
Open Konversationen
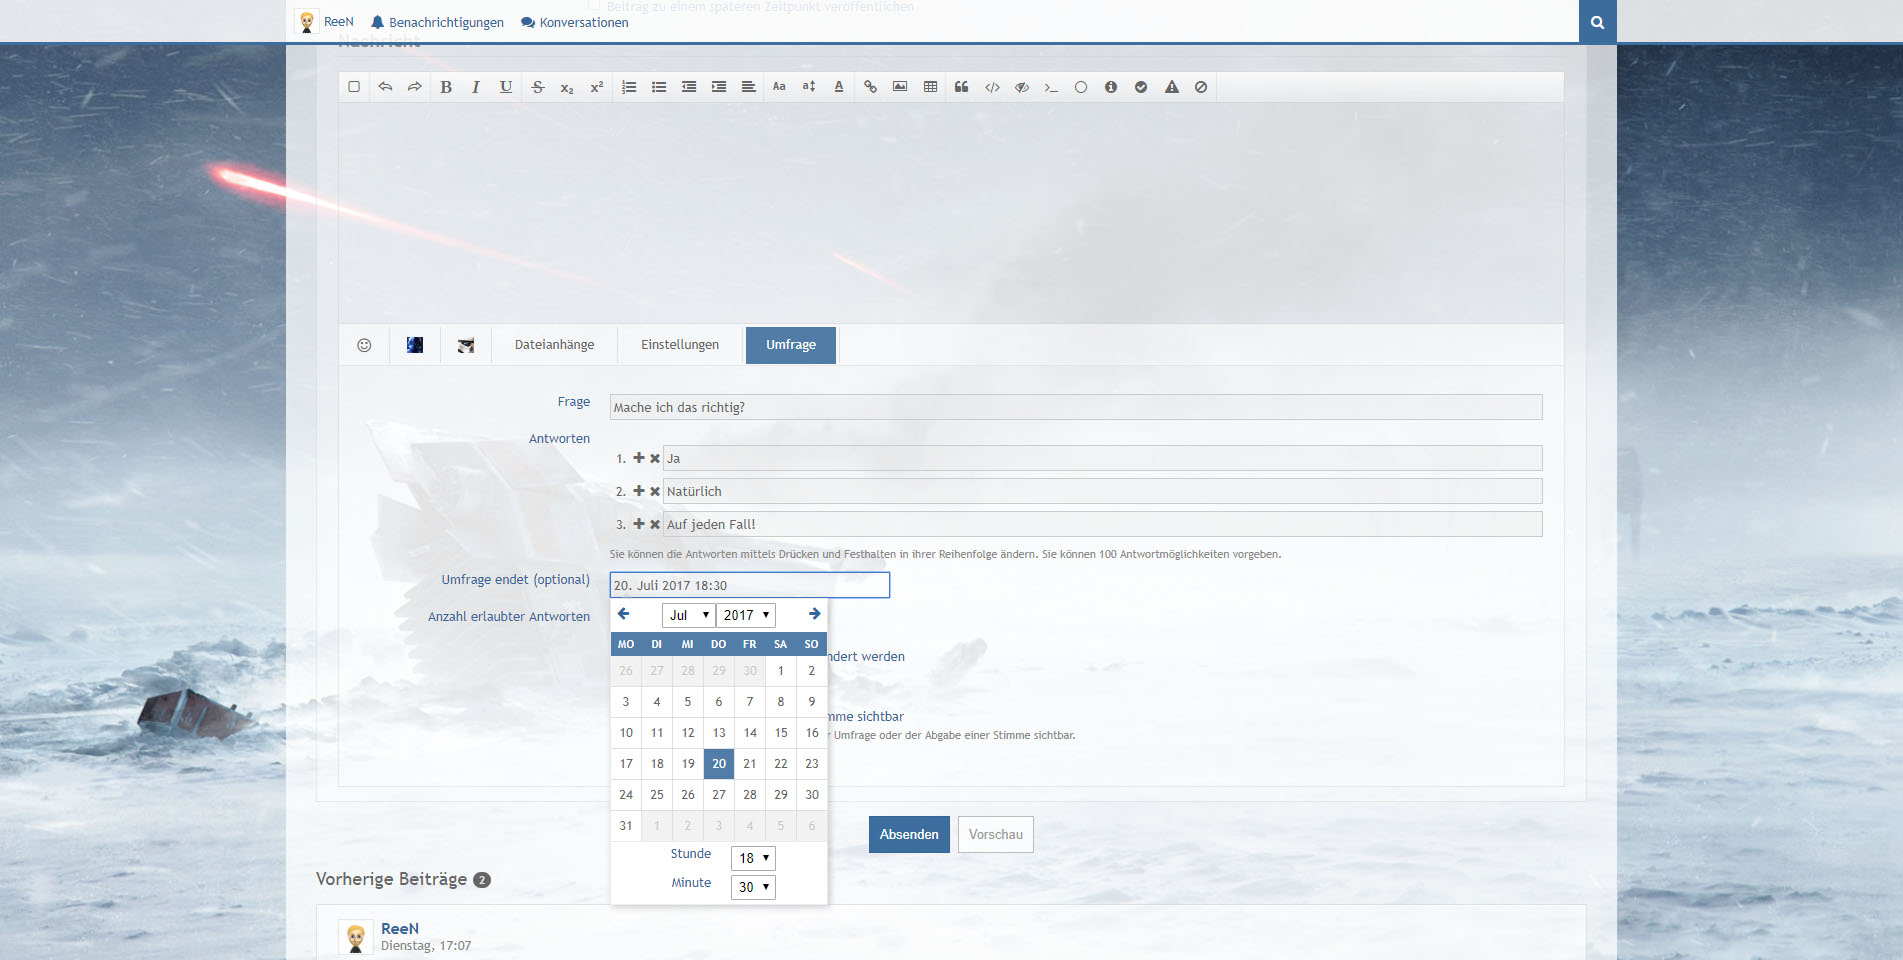(575, 22)
